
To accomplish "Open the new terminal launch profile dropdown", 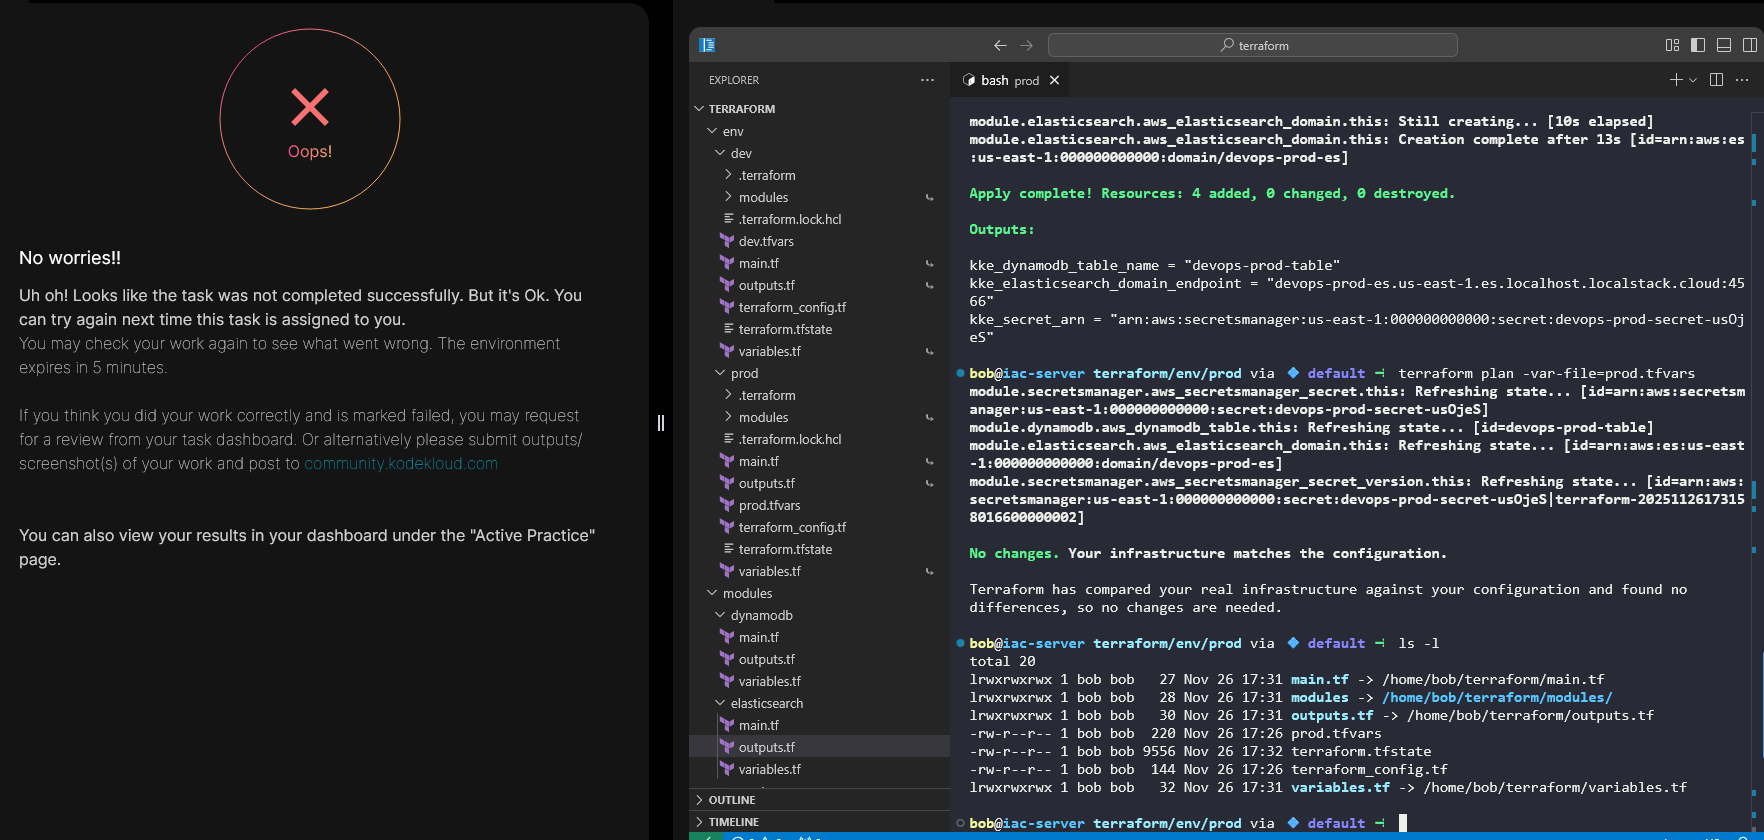I will tap(1693, 80).
